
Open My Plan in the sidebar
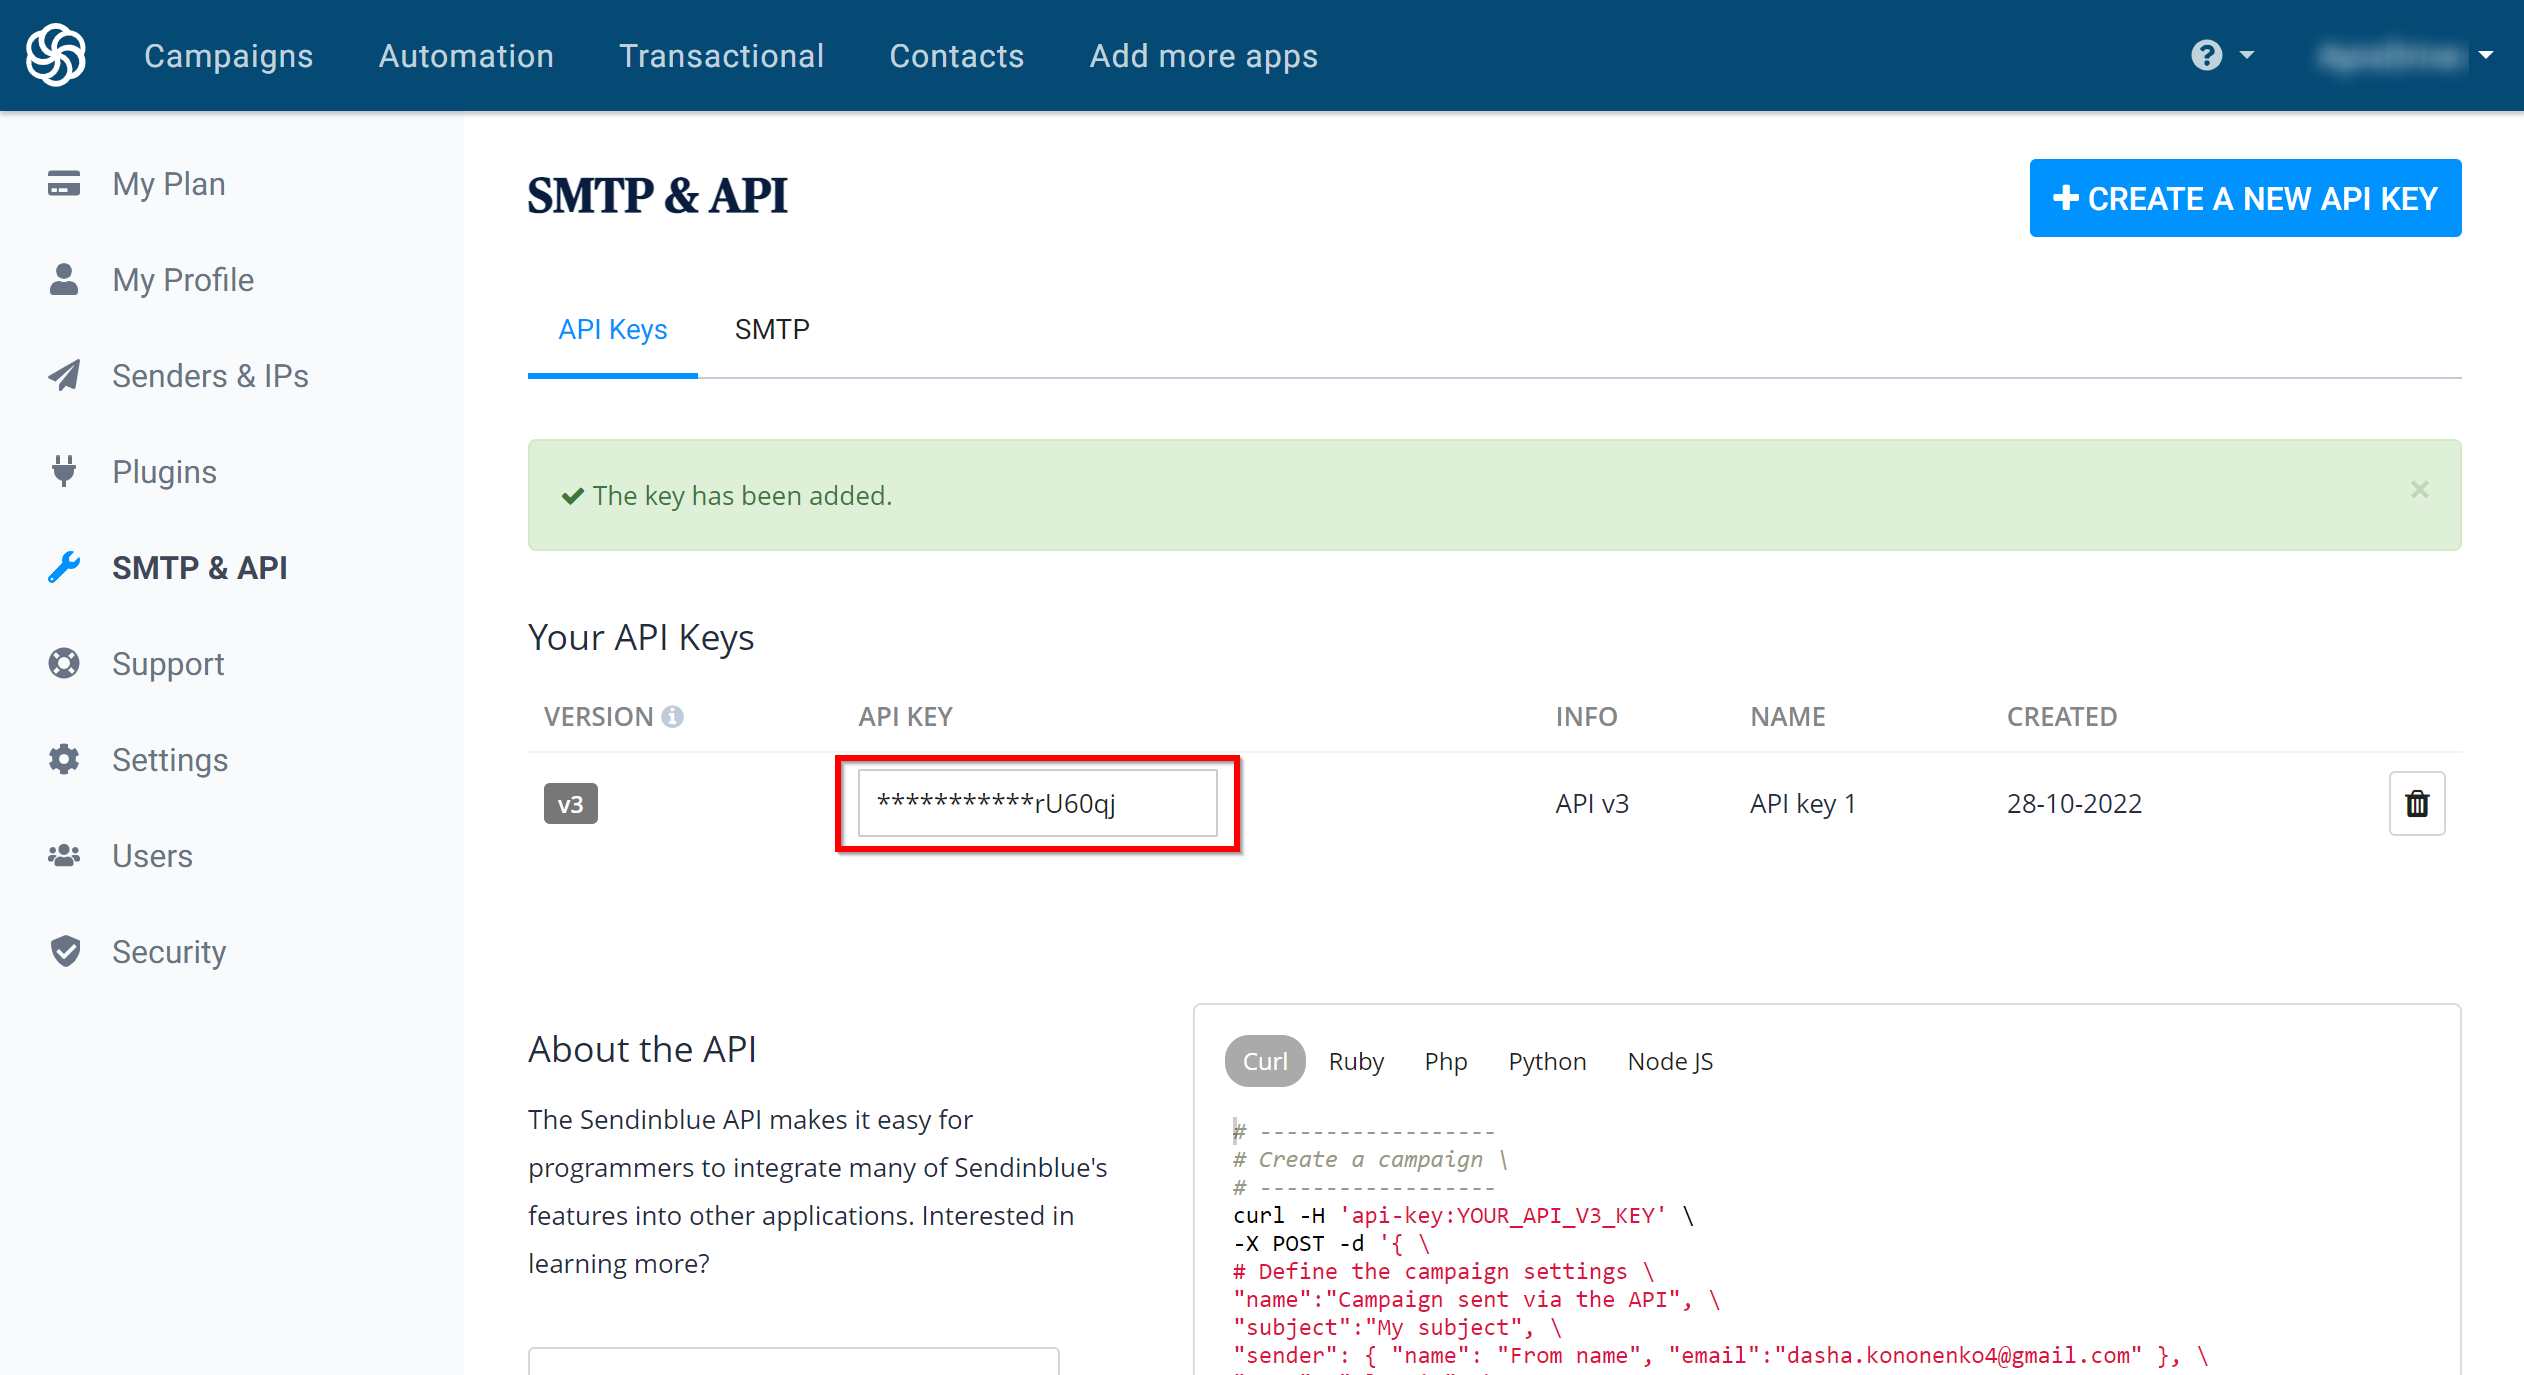click(x=168, y=184)
